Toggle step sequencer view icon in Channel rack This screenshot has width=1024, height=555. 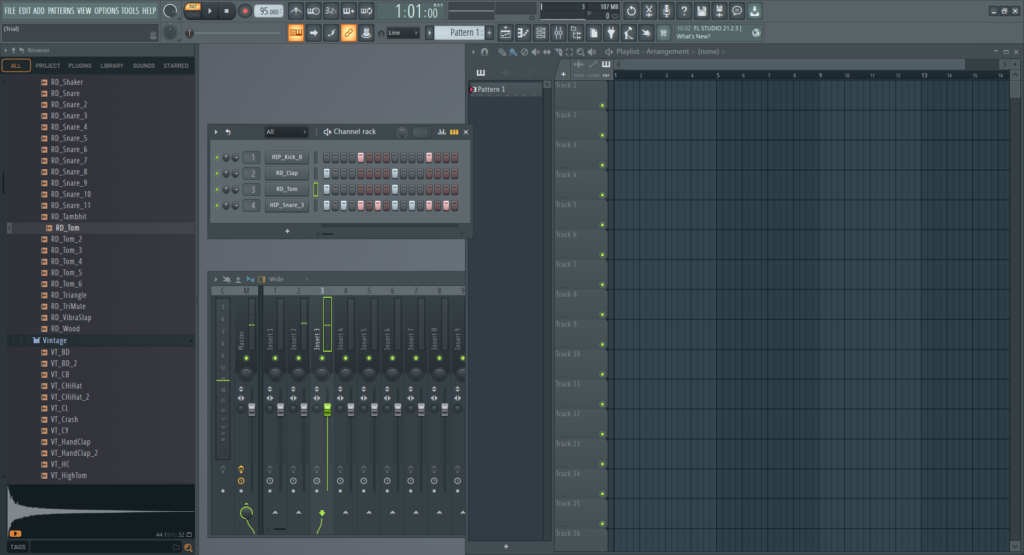click(454, 132)
